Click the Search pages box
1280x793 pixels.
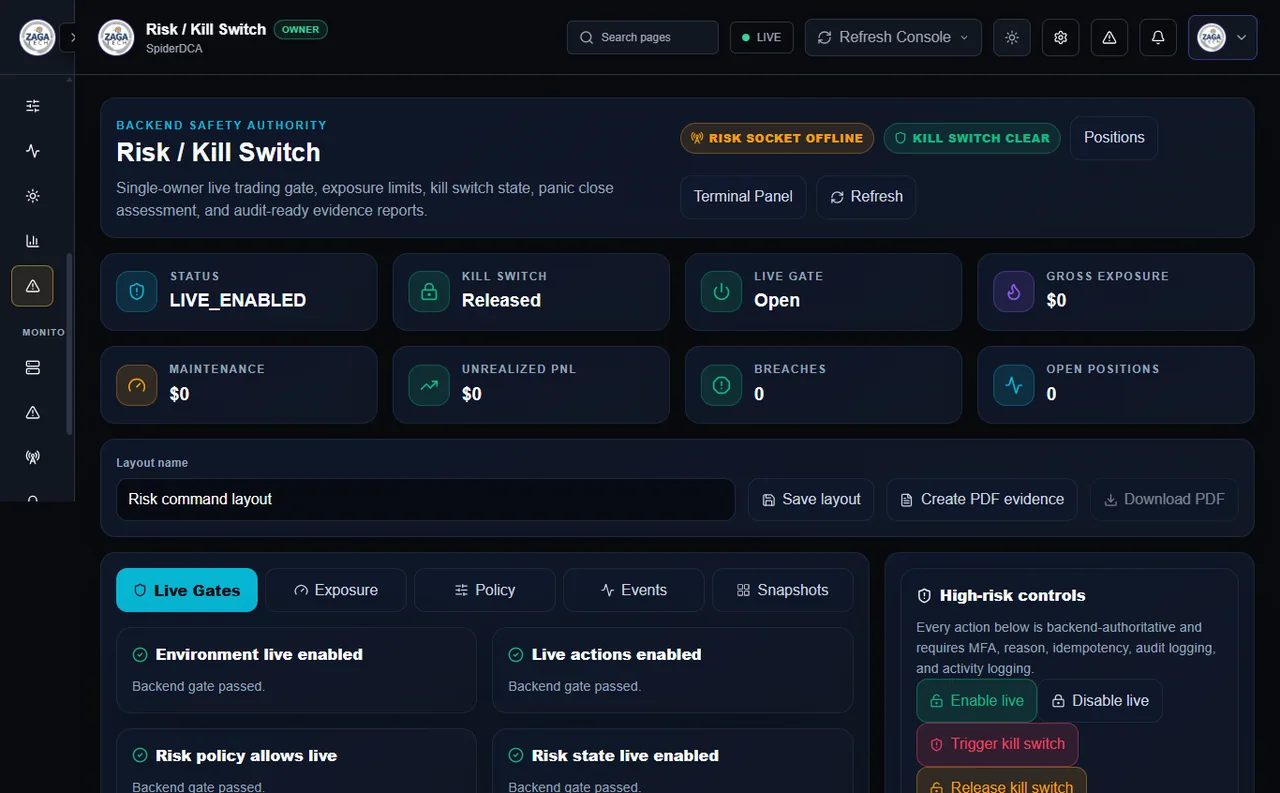[643, 37]
